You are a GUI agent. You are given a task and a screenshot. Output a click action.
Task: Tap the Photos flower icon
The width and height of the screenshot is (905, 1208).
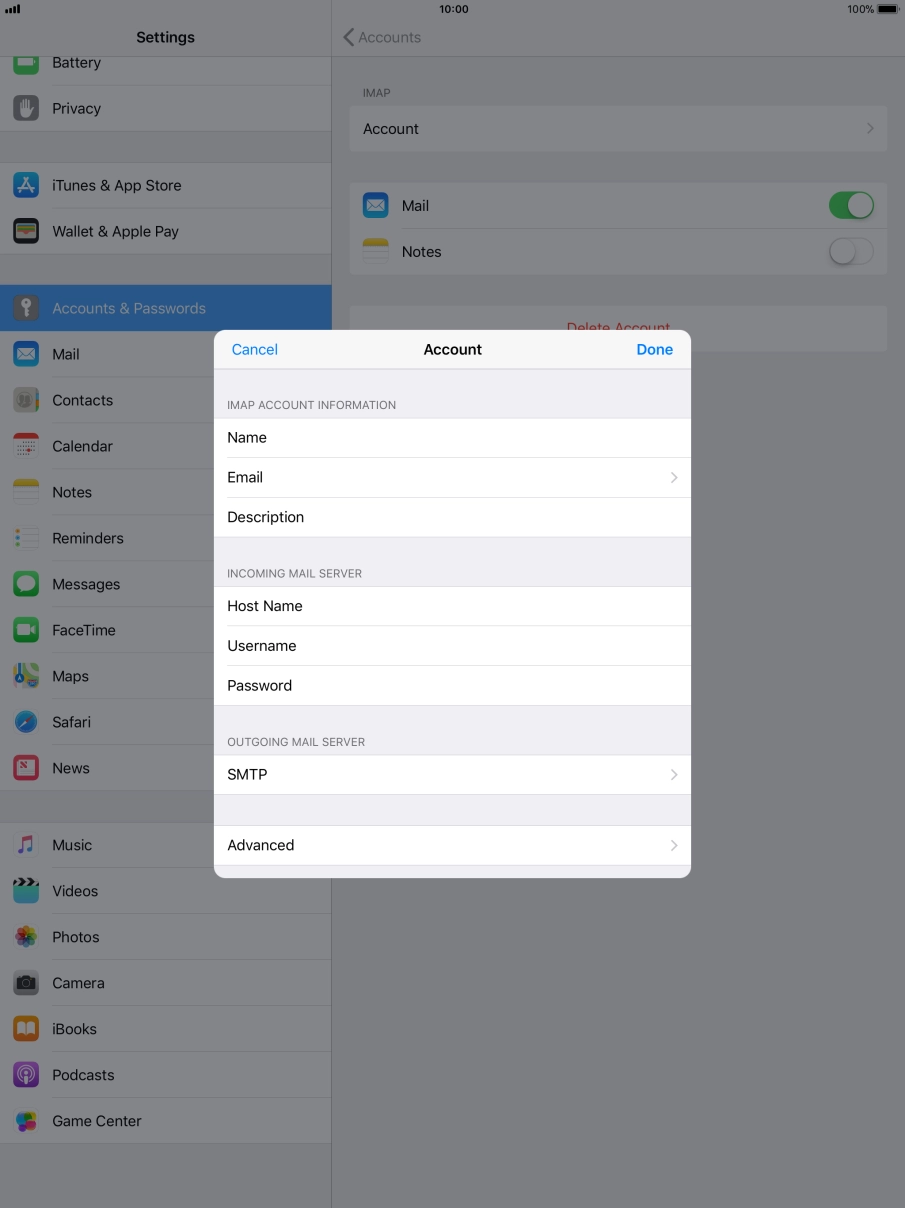[26, 937]
